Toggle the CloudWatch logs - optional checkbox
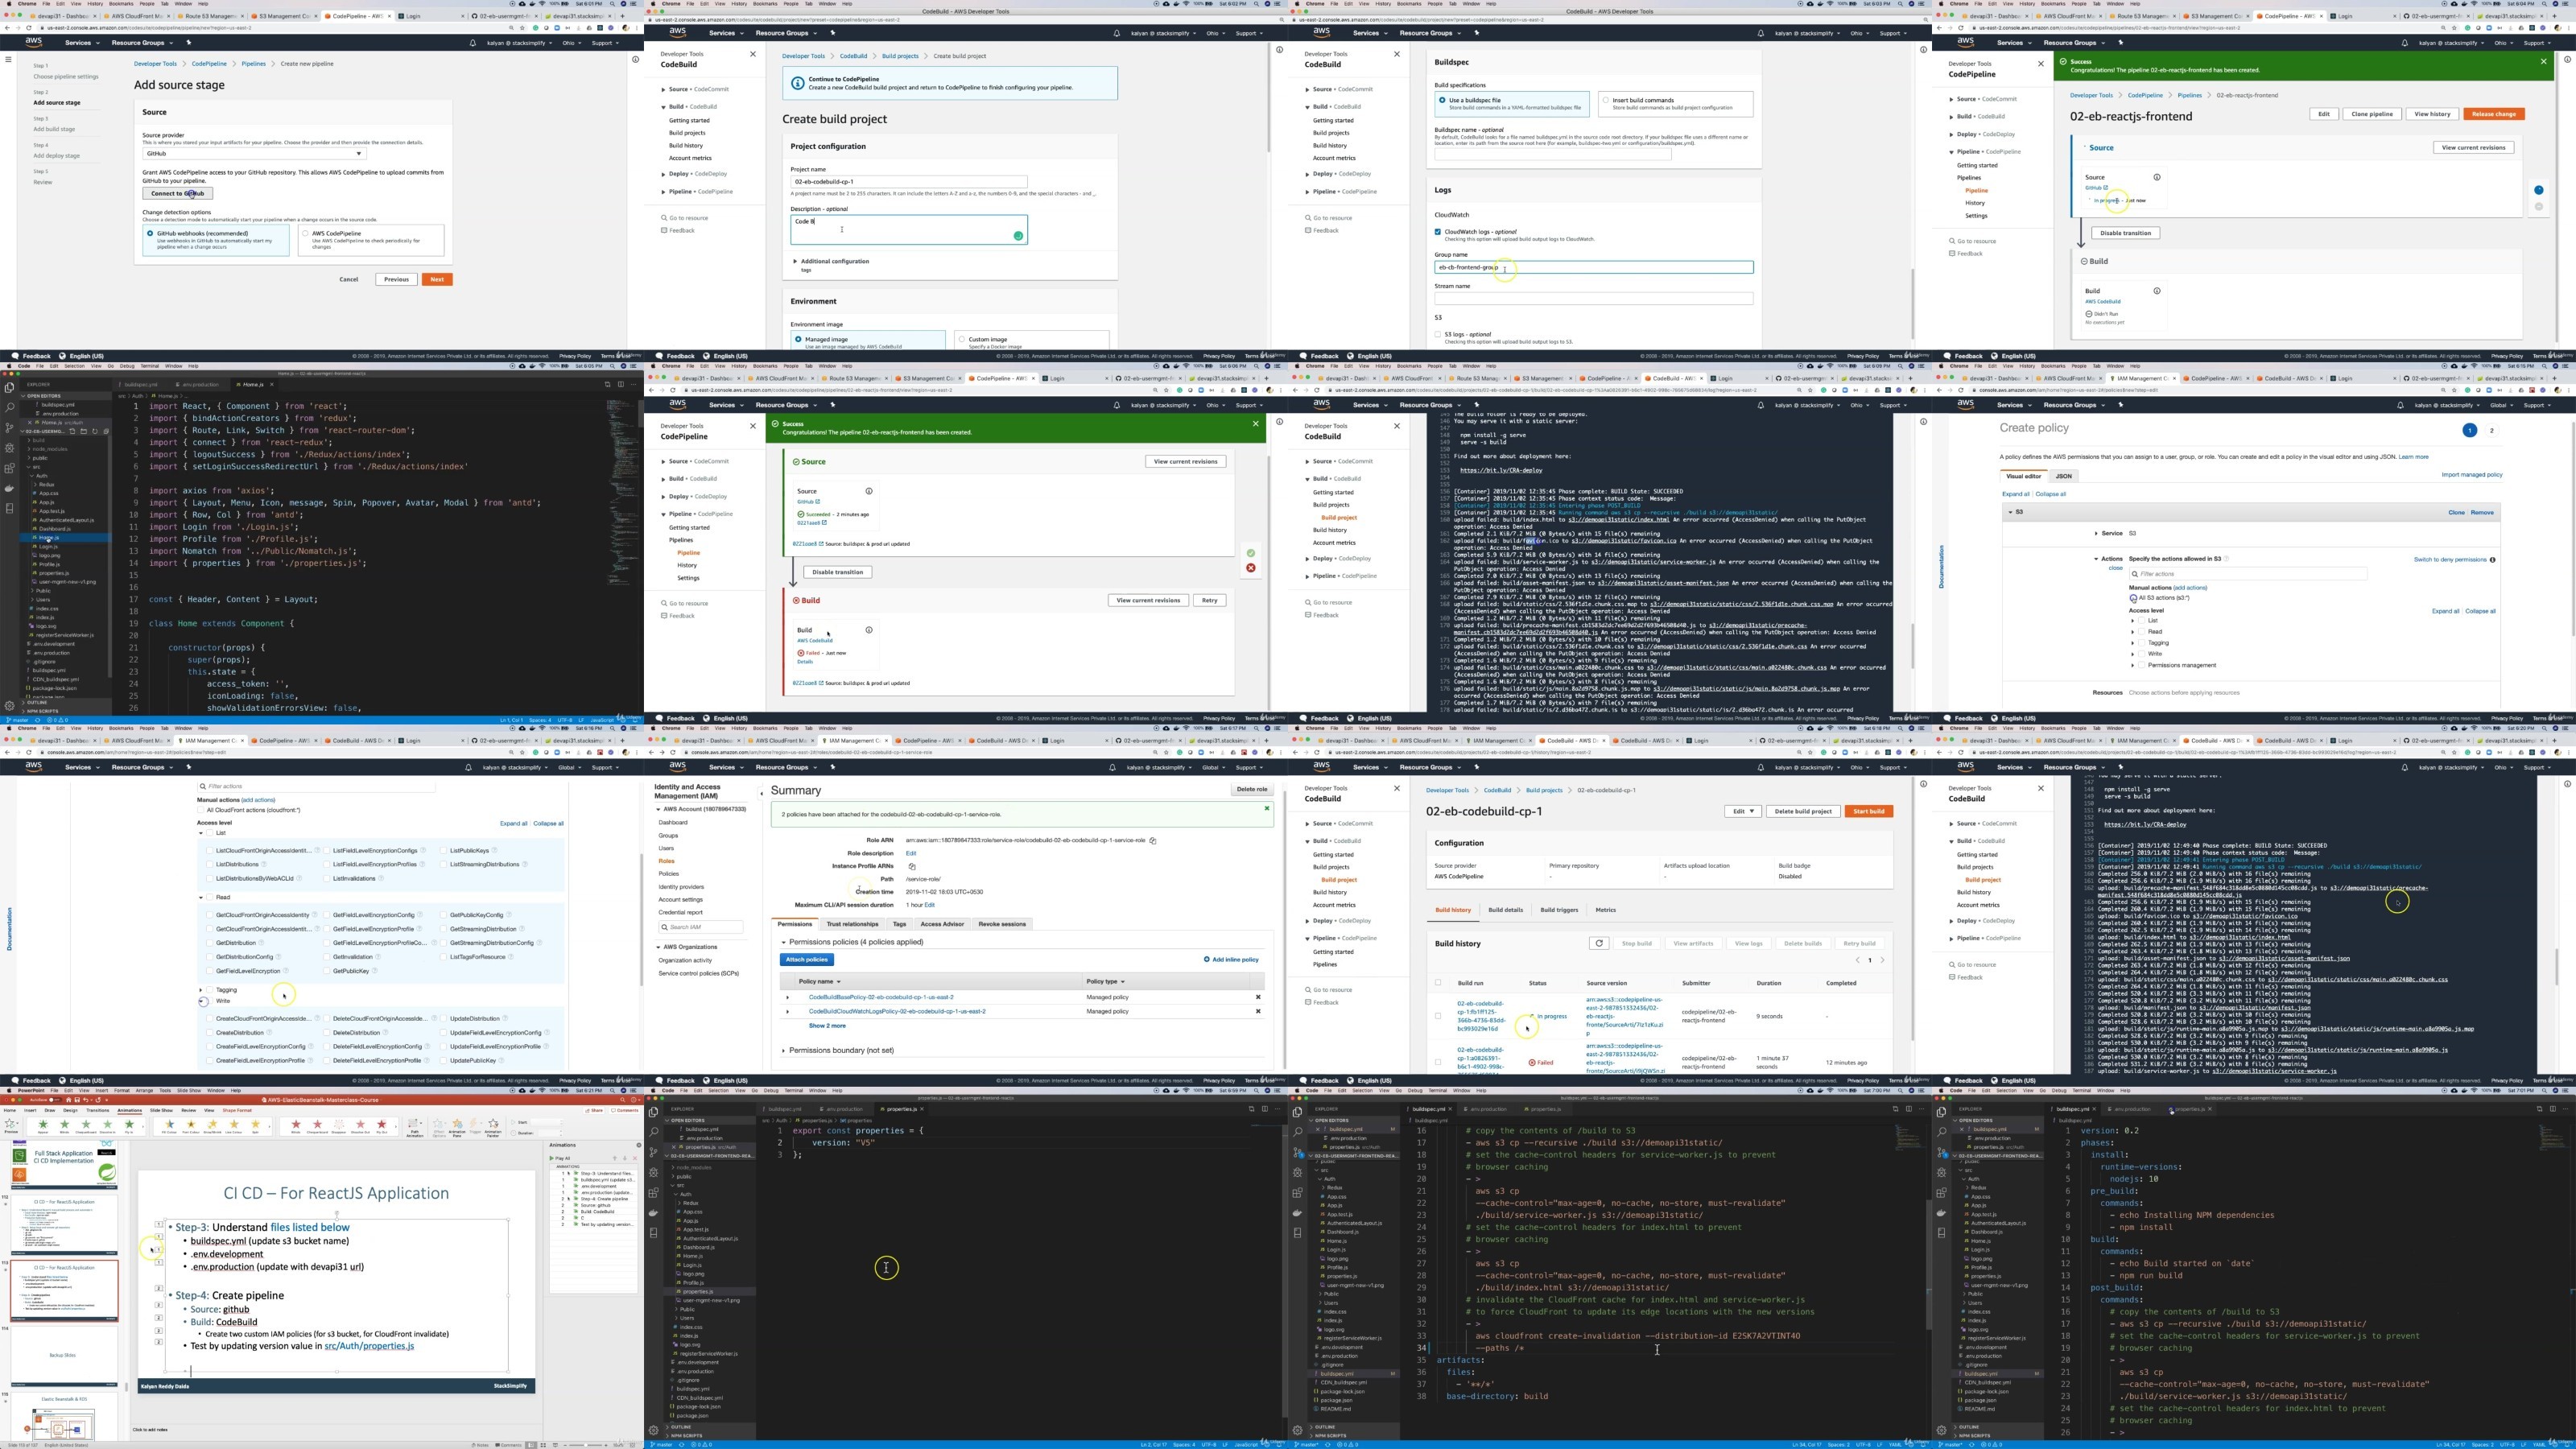Image resolution: width=2576 pixels, height=1449 pixels. tap(1438, 232)
